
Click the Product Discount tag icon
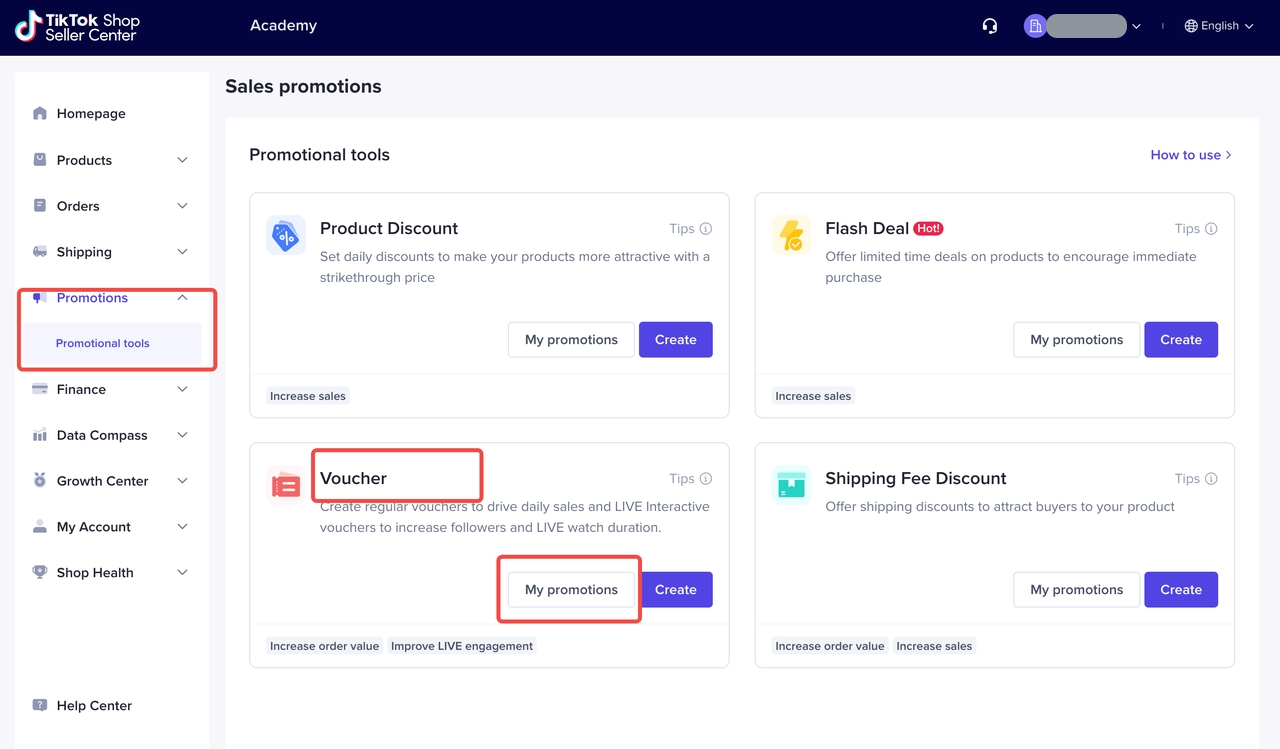click(286, 236)
